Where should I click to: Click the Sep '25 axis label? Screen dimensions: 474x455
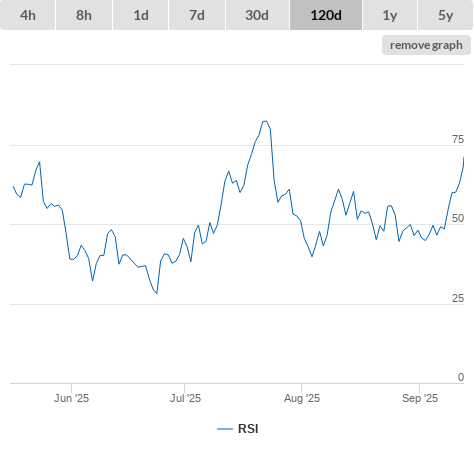420,398
